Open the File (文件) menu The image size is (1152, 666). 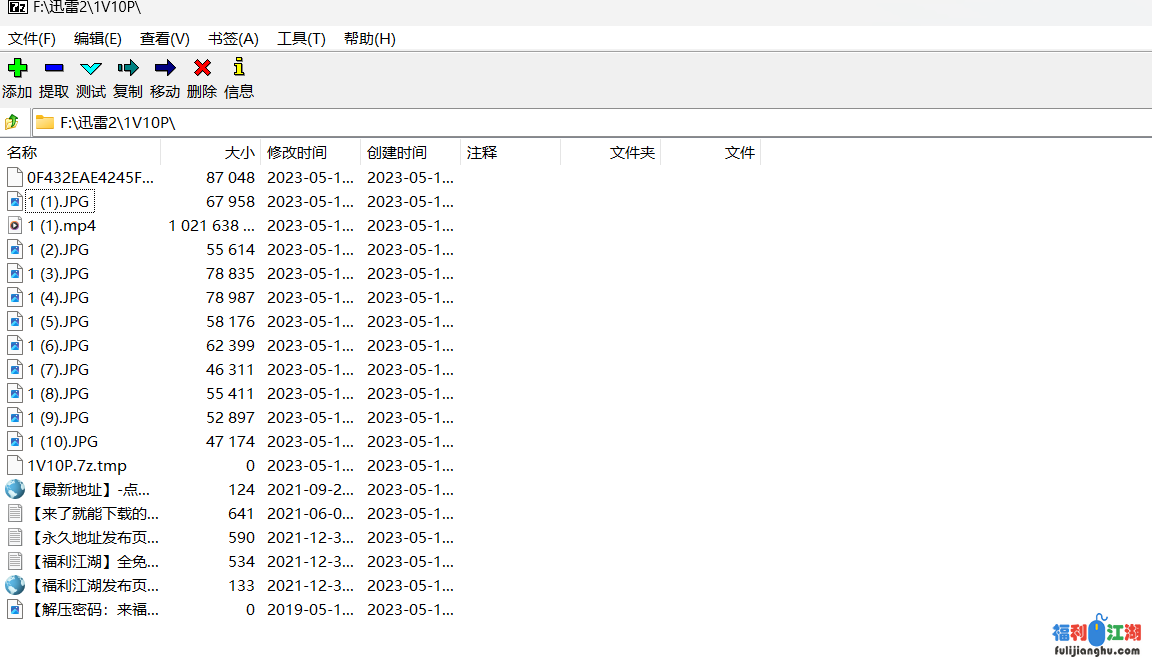coord(32,39)
